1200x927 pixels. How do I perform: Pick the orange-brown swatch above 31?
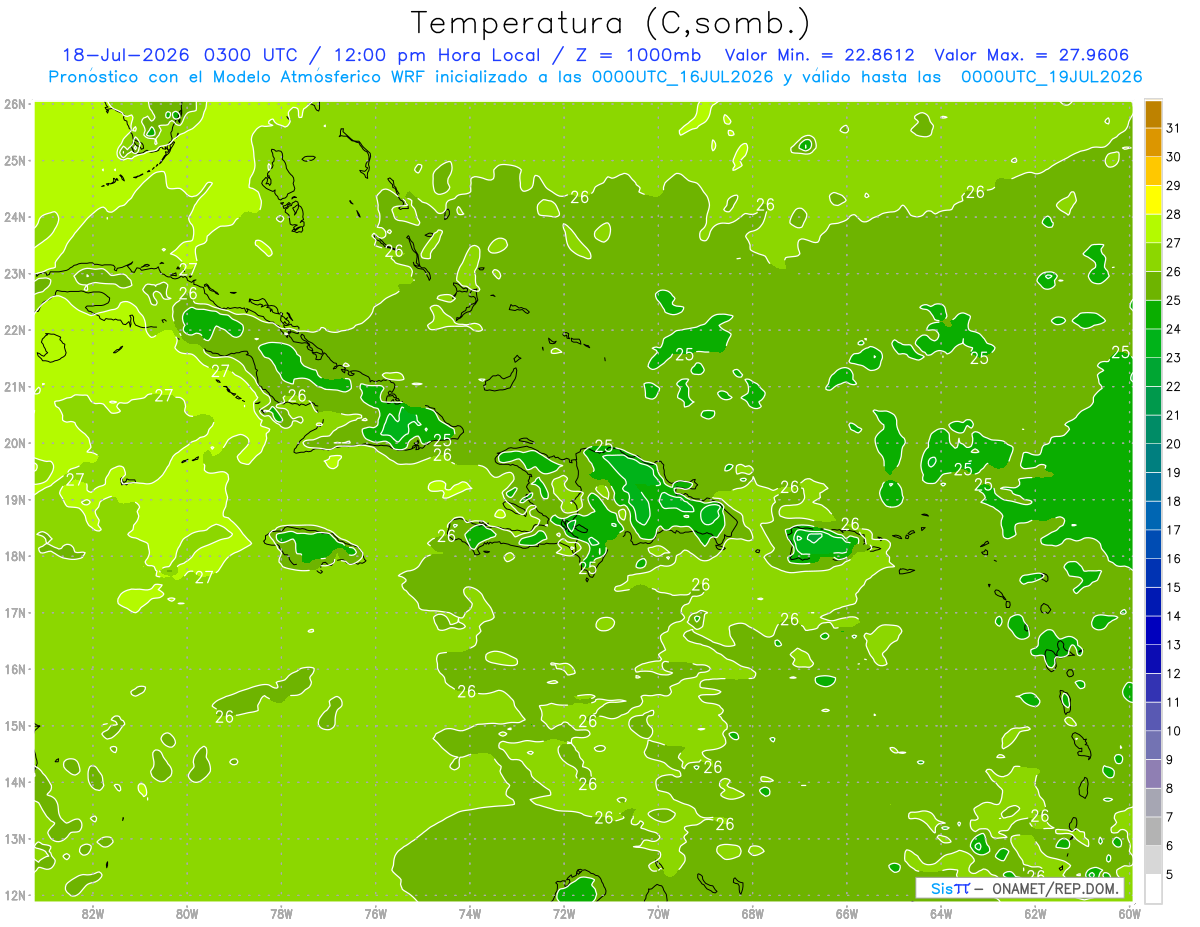1154,115
